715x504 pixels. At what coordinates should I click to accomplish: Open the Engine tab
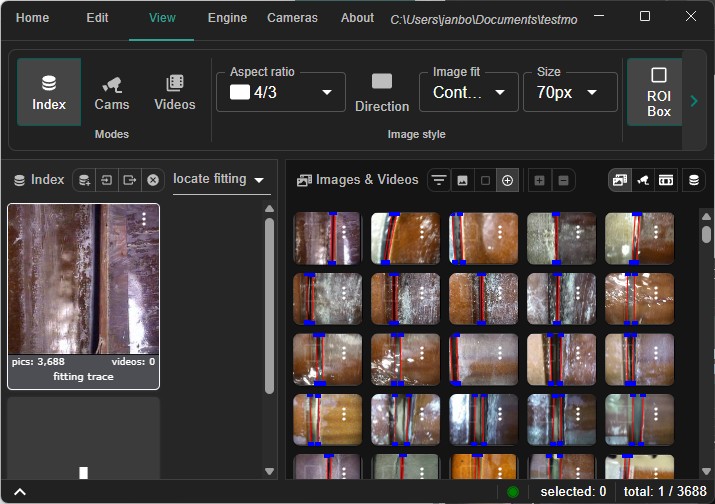point(227,18)
